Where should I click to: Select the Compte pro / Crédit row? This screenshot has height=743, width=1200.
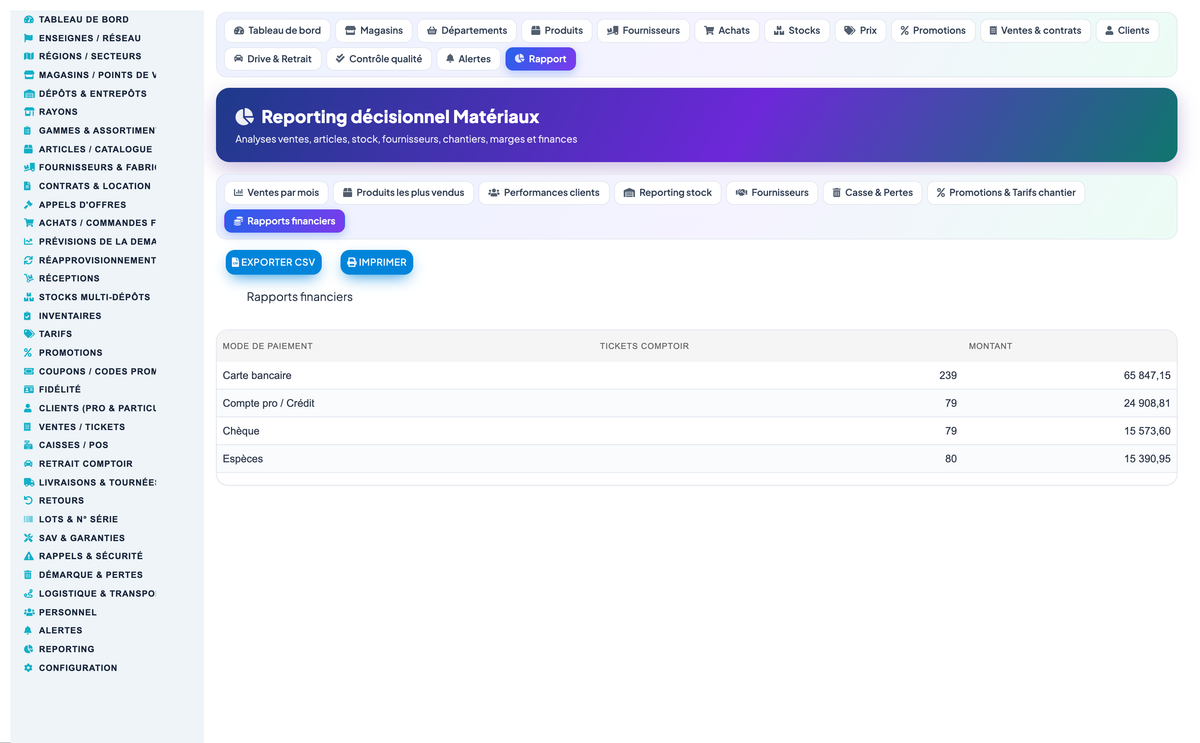coord(696,403)
